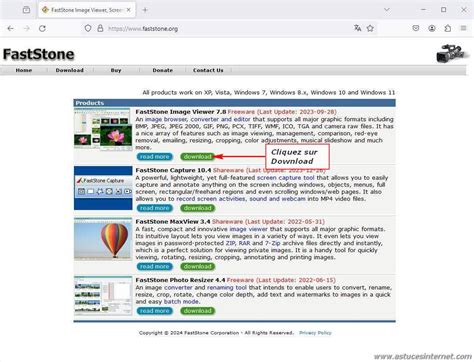The width and height of the screenshot is (474, 362).
Task: Click read more for FastStone Image Viewer
Action: pos(155,157)
